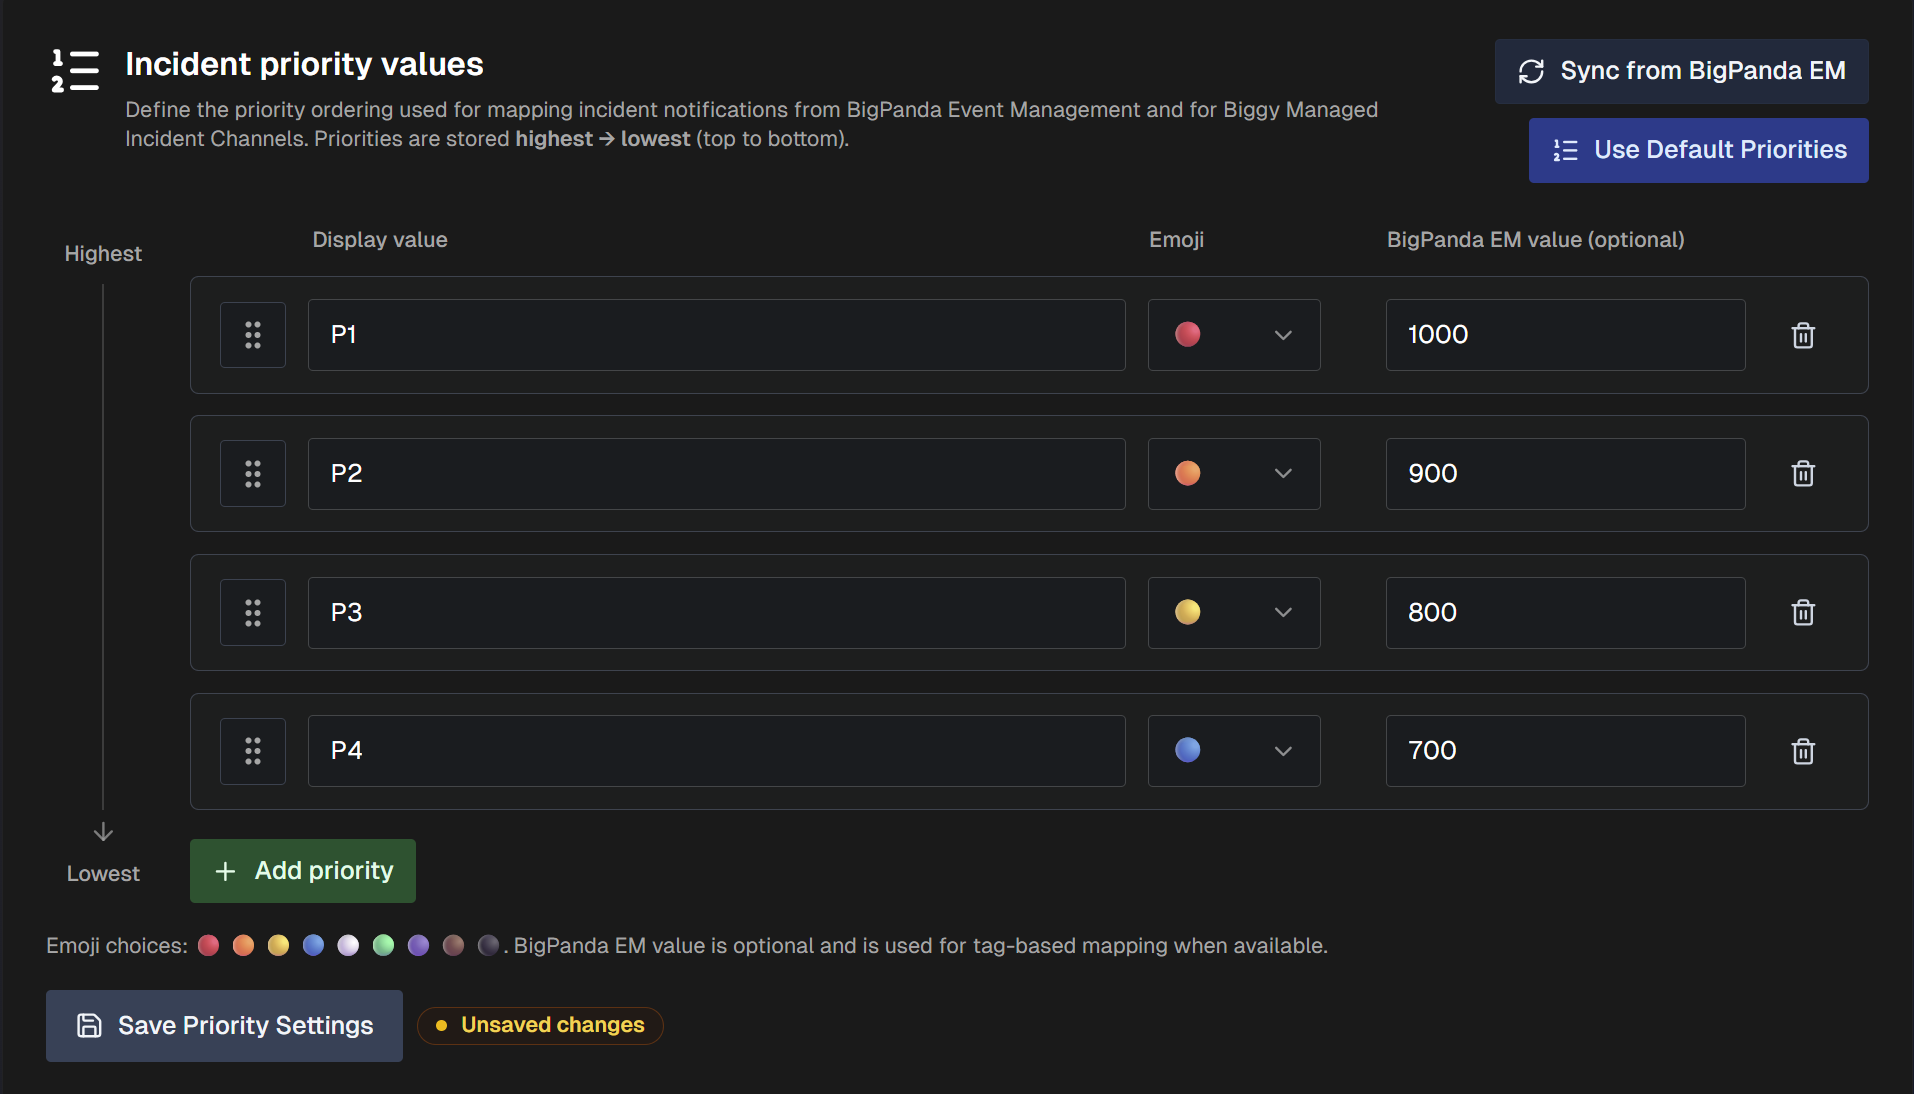Select the P3 reorder grip icon

253,612
